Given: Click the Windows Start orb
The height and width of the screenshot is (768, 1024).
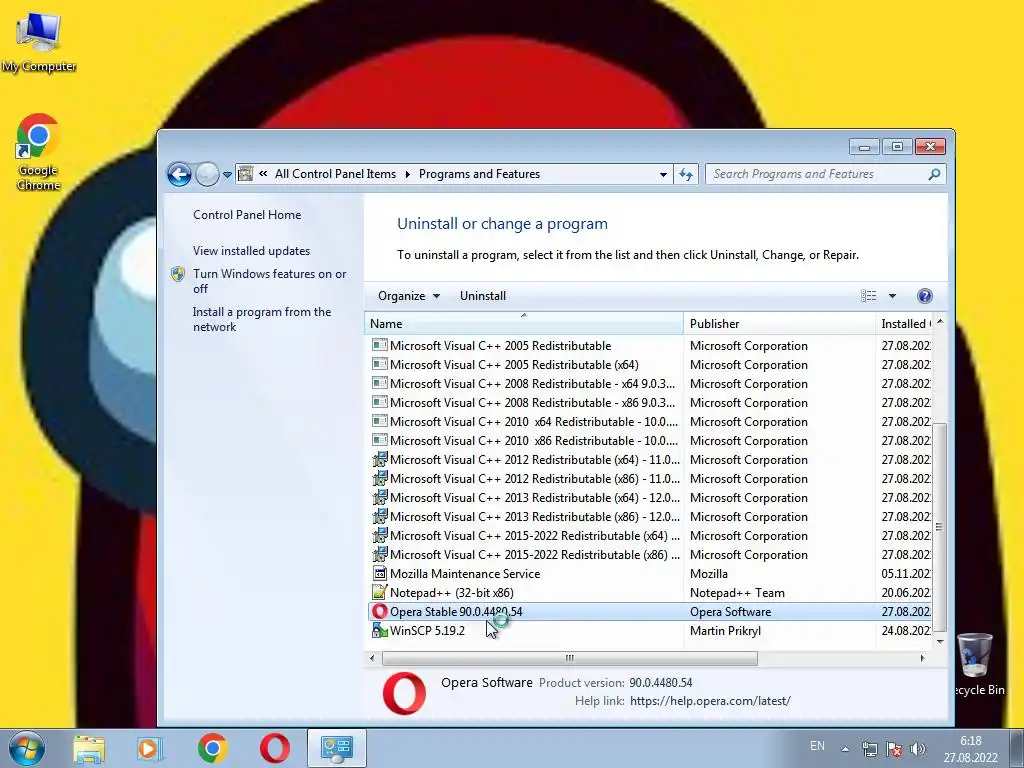Looking at the screenshot, I should (x=26, y=748).
